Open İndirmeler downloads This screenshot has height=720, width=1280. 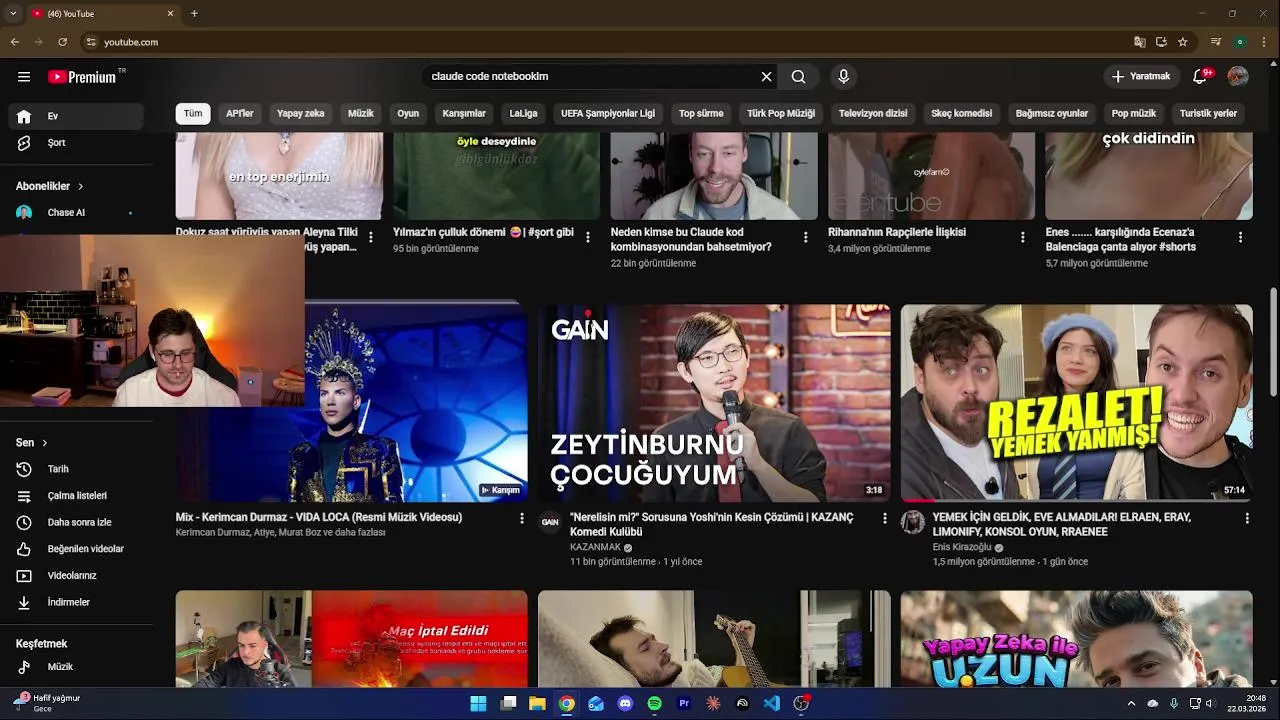(x=78, y=602)
